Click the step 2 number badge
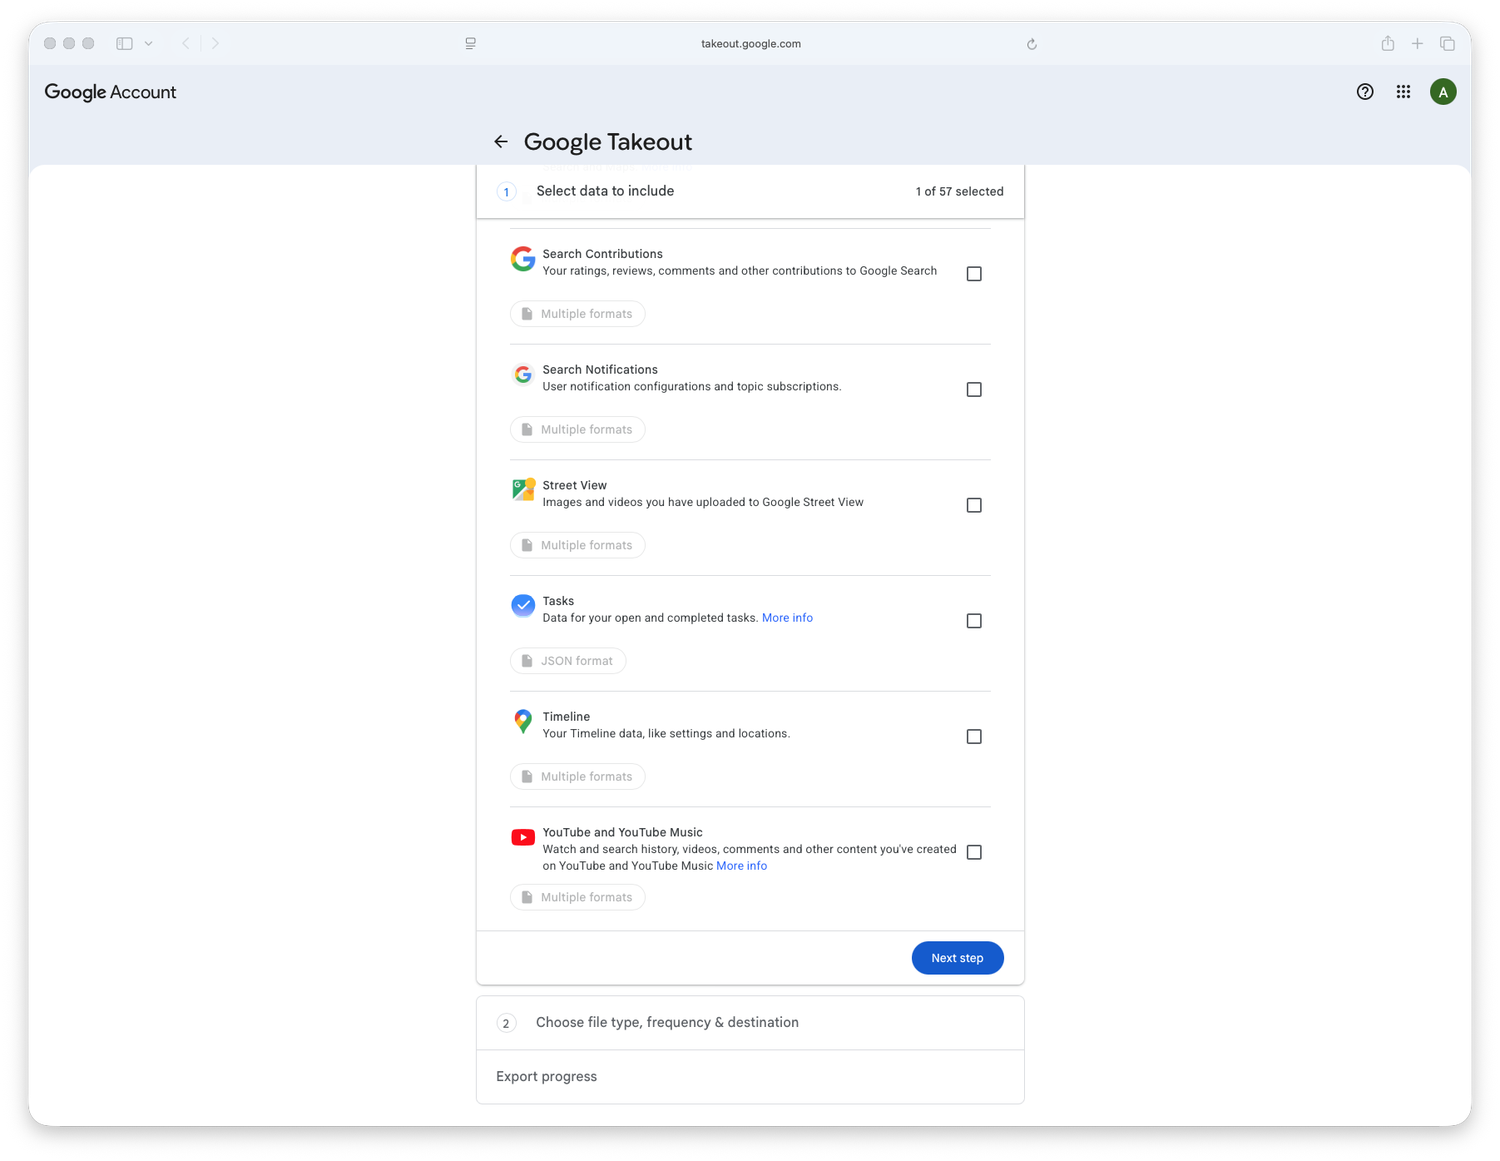1500x1161 pixels. click(506, 1023)
